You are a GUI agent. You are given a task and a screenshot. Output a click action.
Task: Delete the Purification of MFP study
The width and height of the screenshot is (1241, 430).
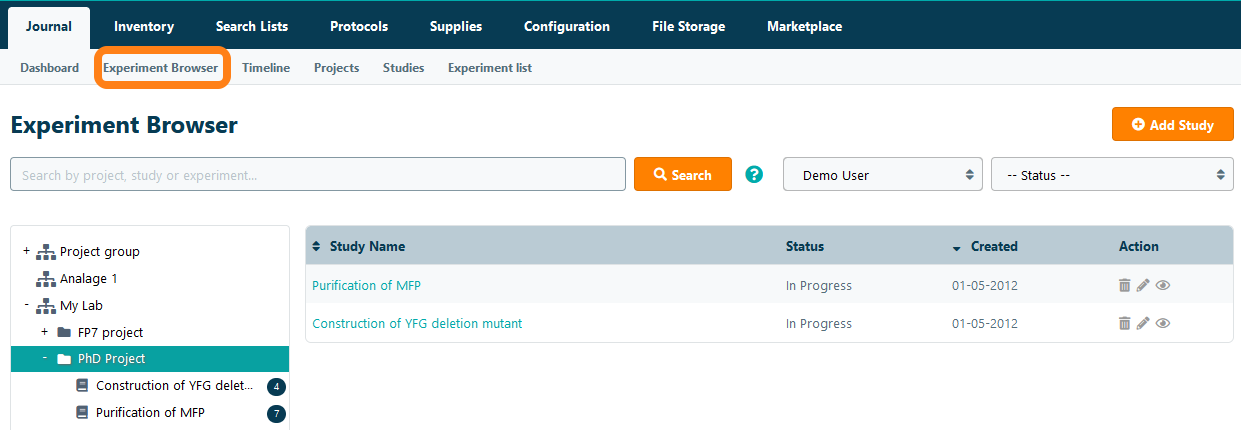(x=1124, y=285)
